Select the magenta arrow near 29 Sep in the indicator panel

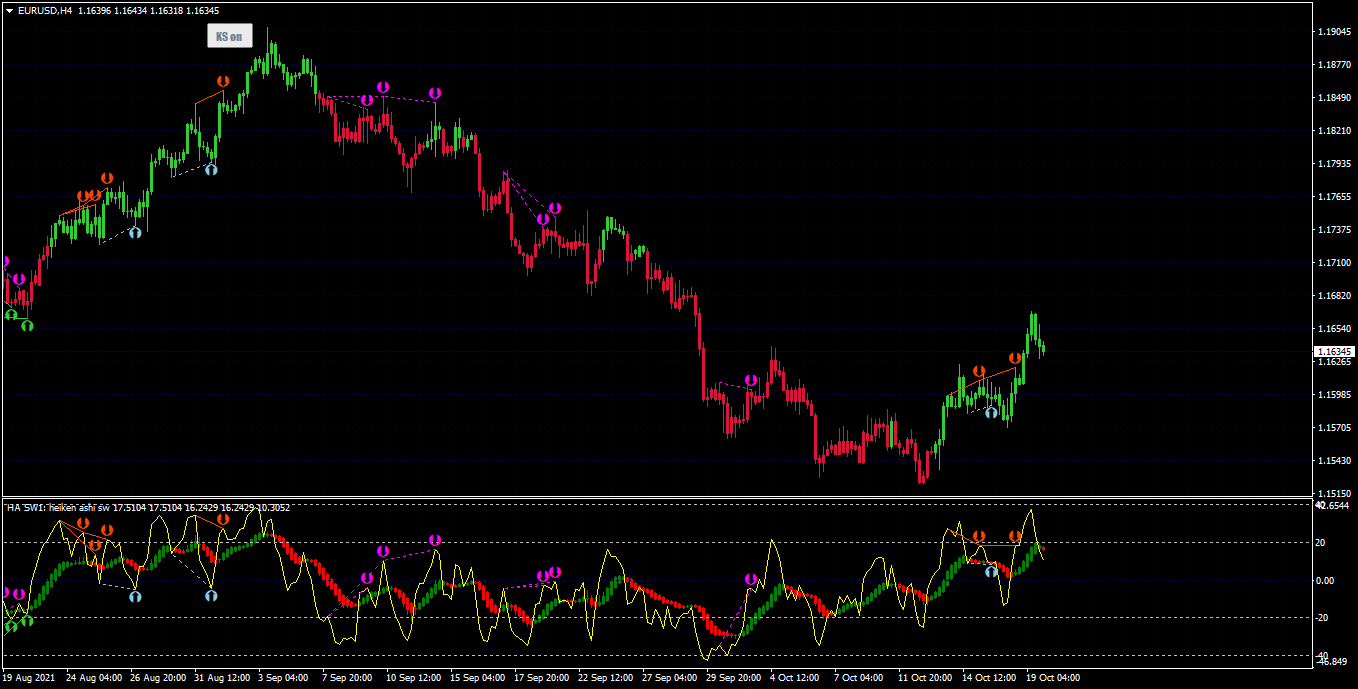pyautogui.click(x=751, y=579)
